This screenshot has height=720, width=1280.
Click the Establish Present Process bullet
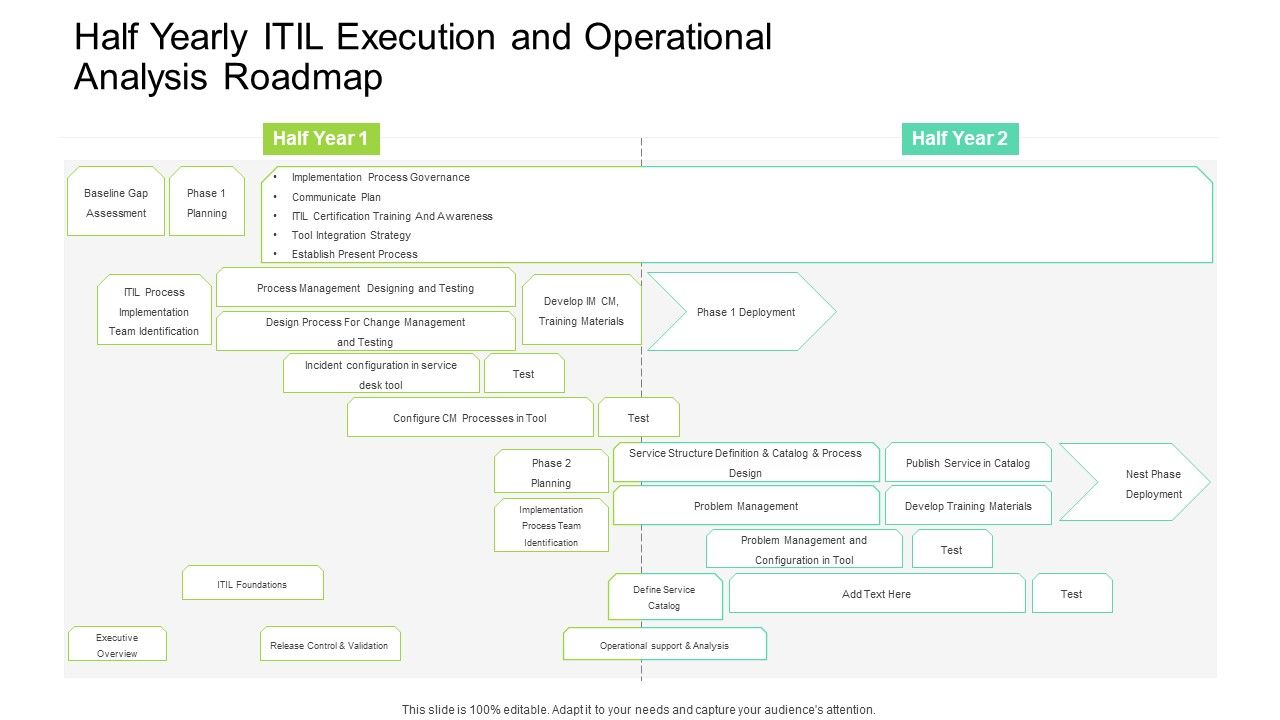click(355, 254)
